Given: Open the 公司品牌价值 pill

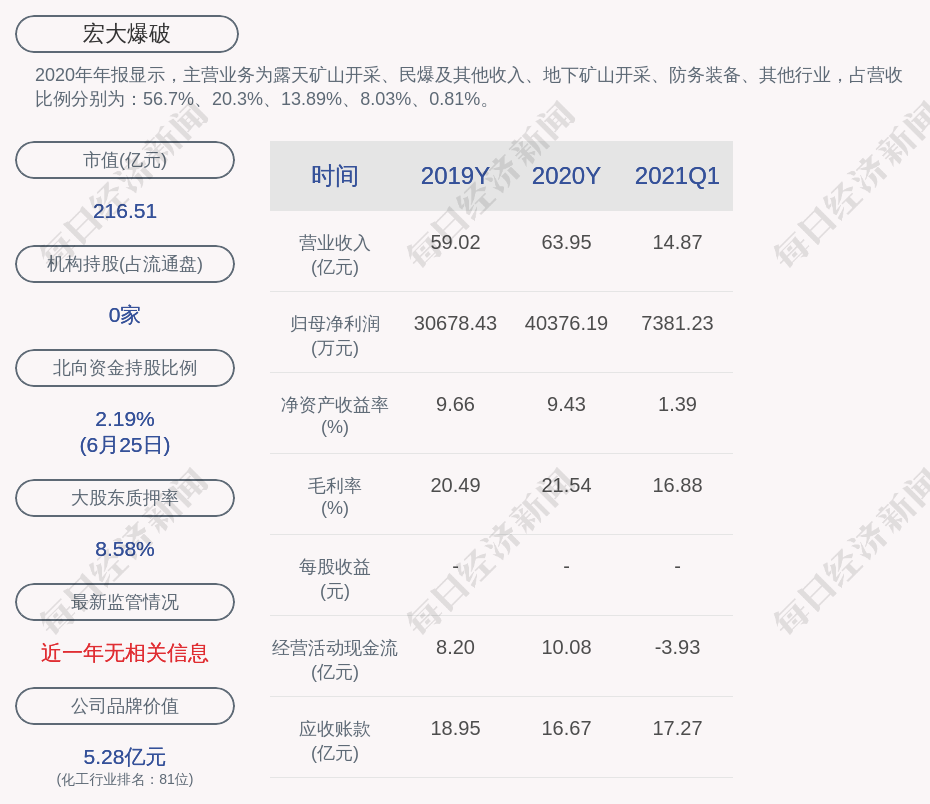Looking at the screenshot, I should [125, 706].
